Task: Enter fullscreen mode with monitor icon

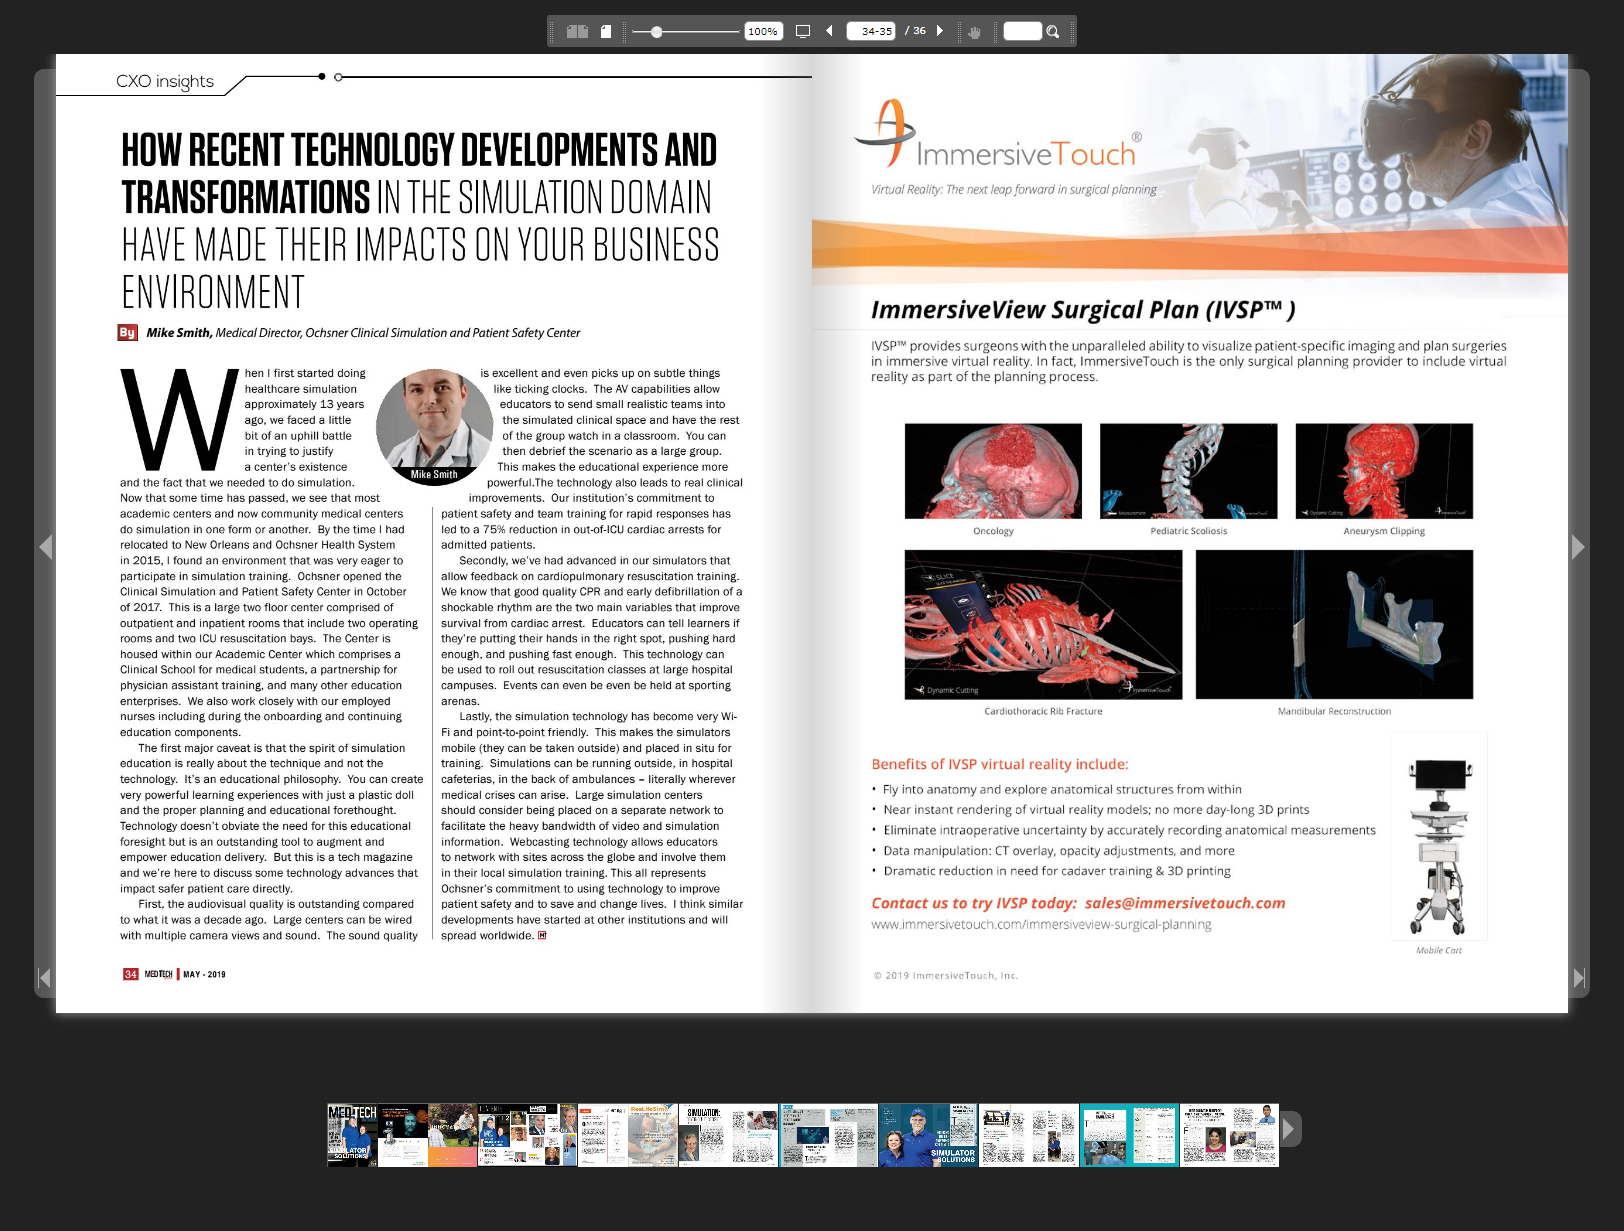Action: coord(802,32)
